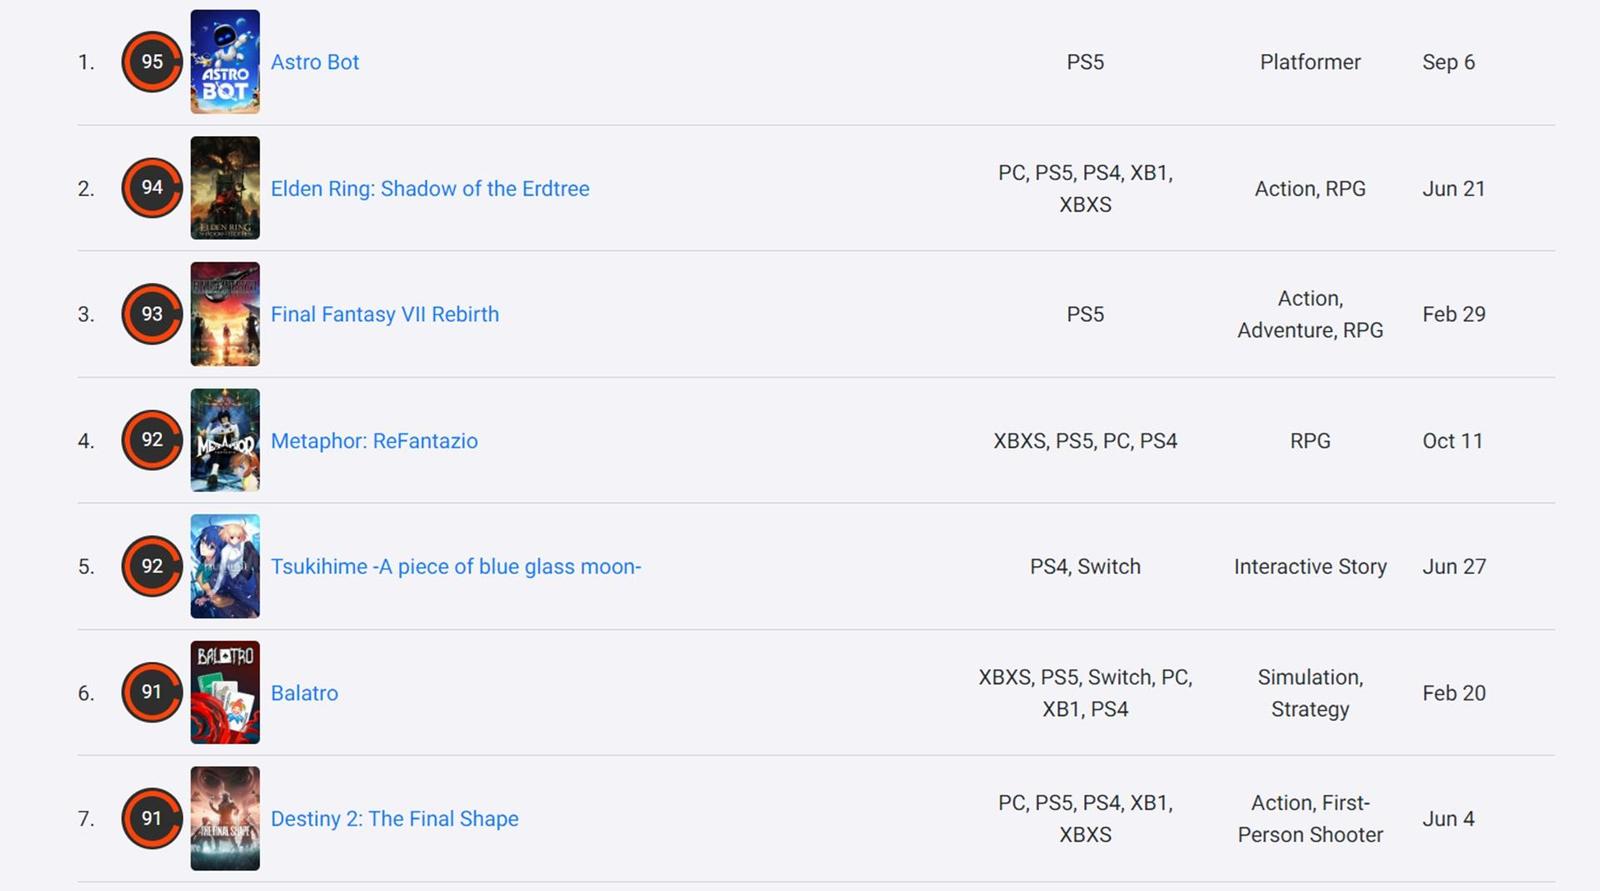
Task: Follow the Final Fantasy VII Rebirth link
Action: point(385,315)
